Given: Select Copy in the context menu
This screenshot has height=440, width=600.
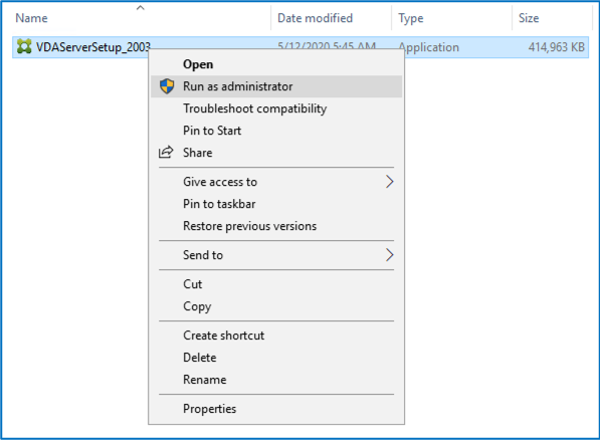Looking at the screenshot, I should [197, 306].
